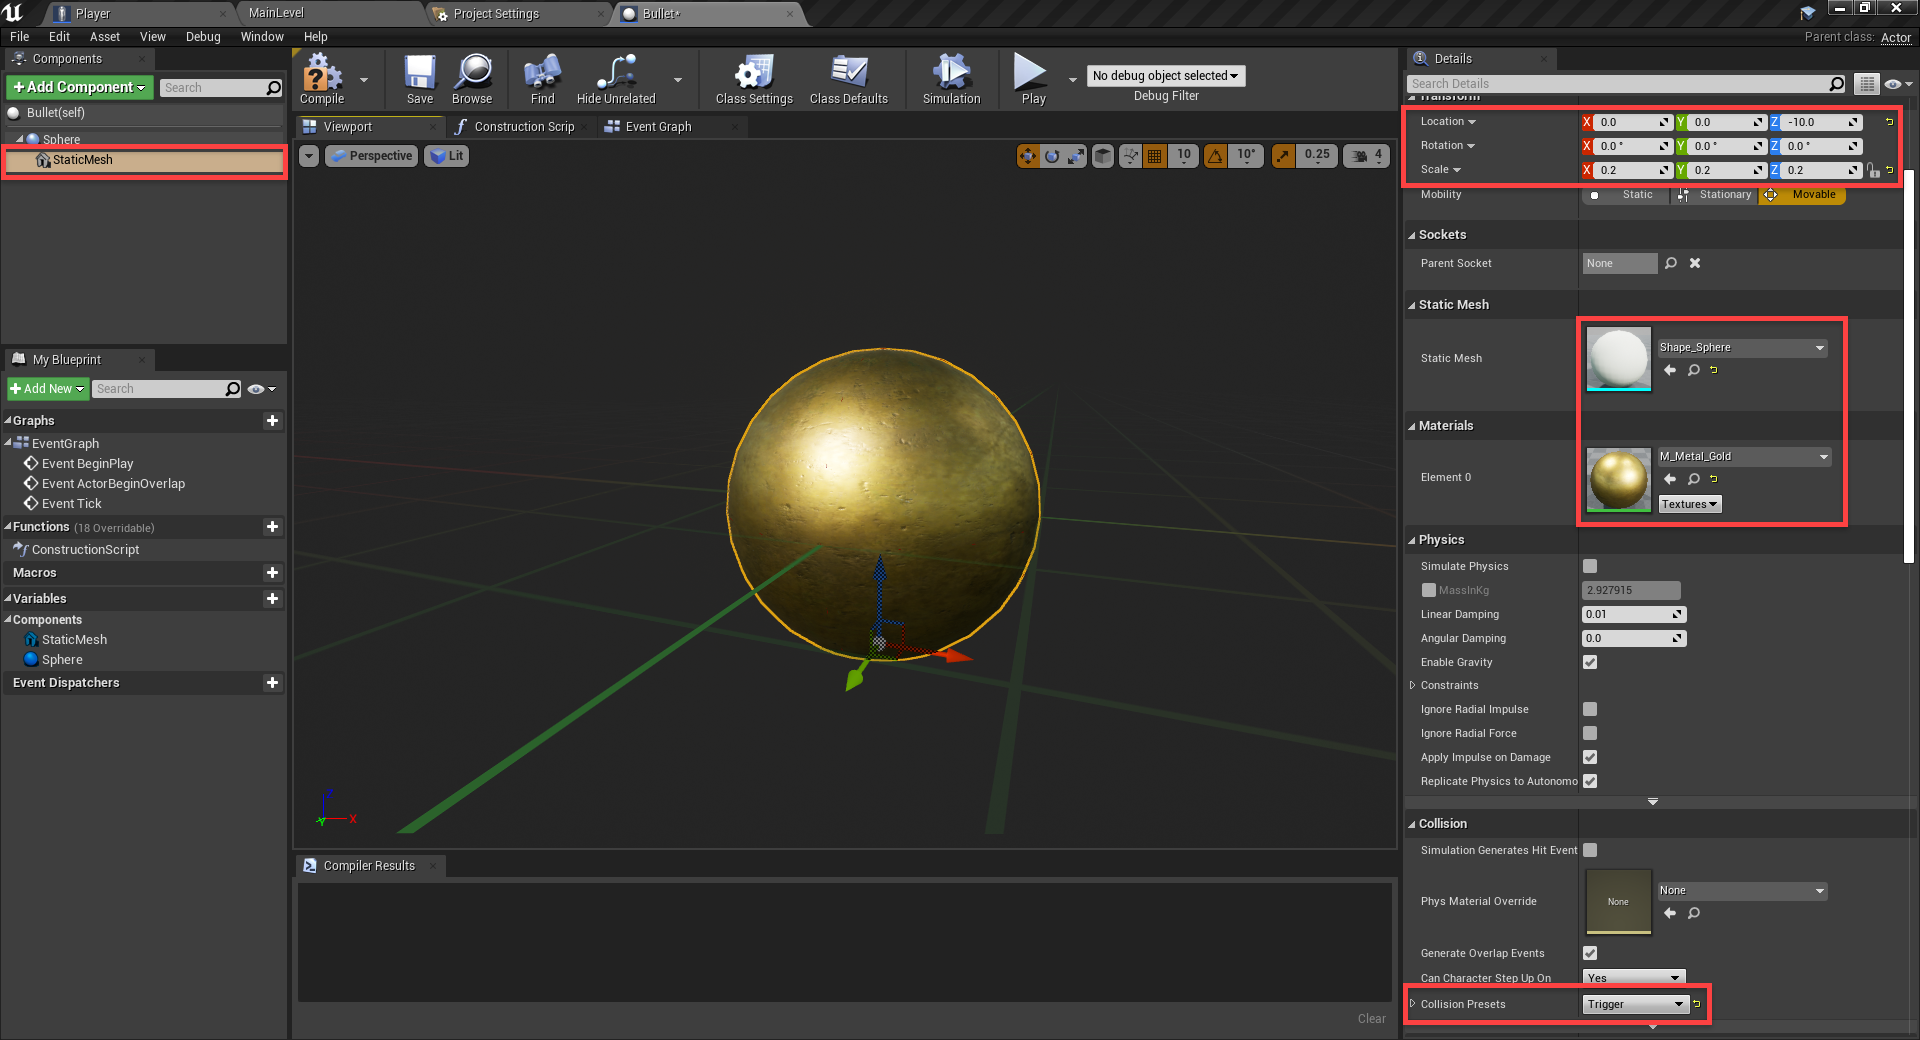This screenshot has height=1040, width=1920.
Task: Open the M_Metal_Gold material dropdown
Action: pos(1743,456)
